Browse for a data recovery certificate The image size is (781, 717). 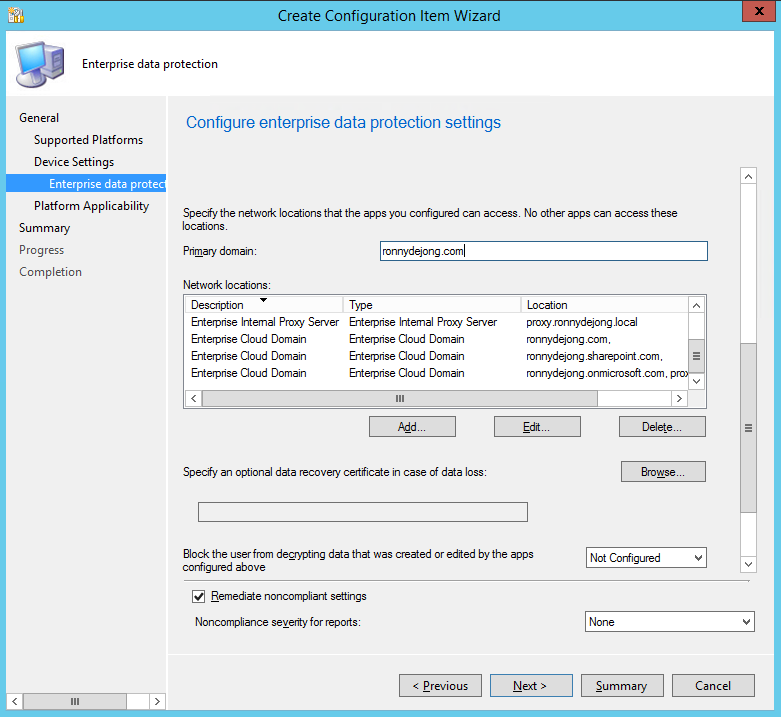[x=663, y=472]
